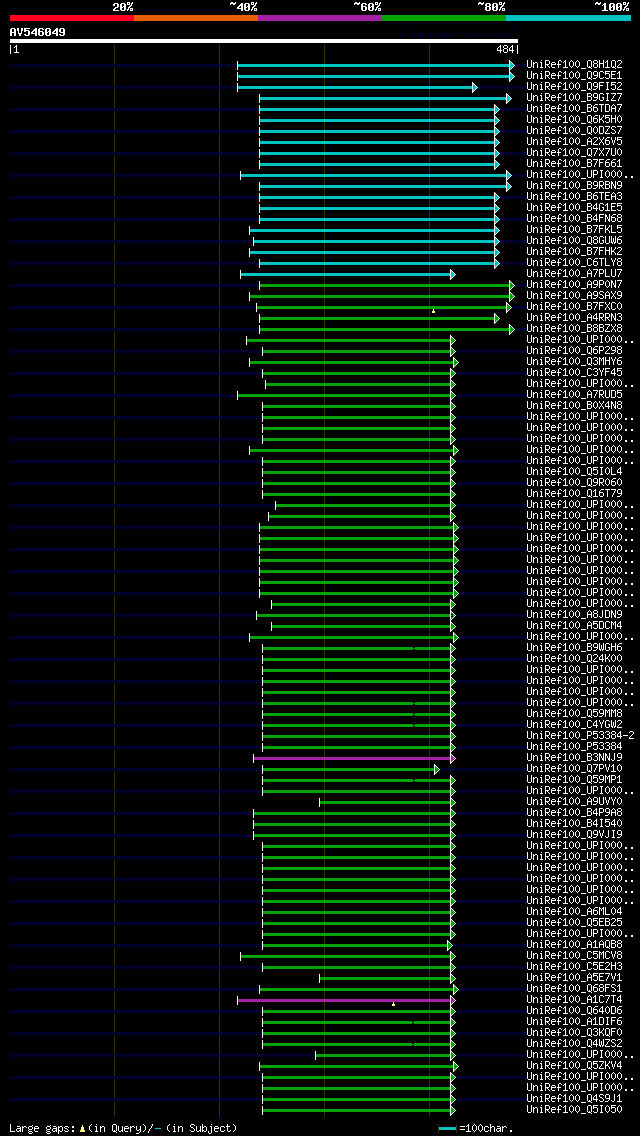Click the white query sequence bar
Screen dimensions: 640x1136
264,41
